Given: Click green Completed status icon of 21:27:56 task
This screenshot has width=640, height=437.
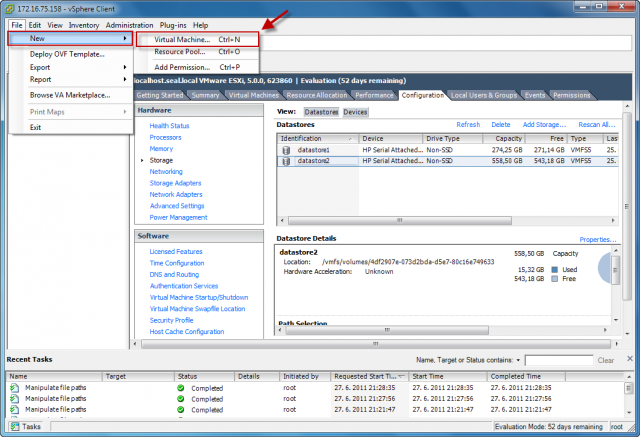Looking at the screenshot, I should coord(180,399).
